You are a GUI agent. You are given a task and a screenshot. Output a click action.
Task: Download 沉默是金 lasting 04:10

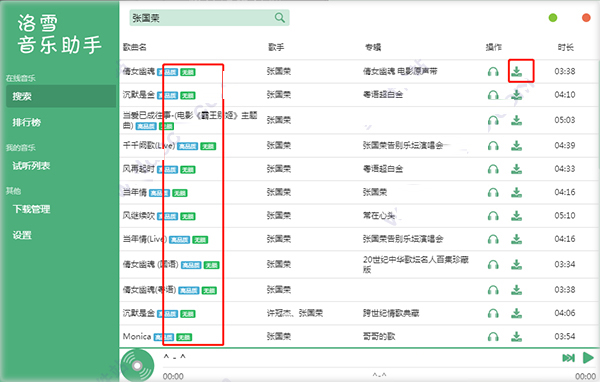pos(517,95)
